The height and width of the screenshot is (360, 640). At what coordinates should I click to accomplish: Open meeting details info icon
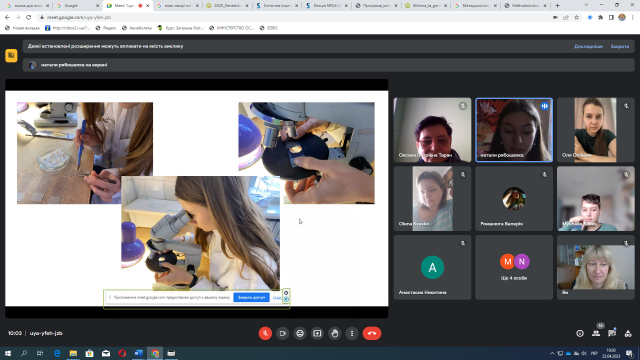pos(580,333)
